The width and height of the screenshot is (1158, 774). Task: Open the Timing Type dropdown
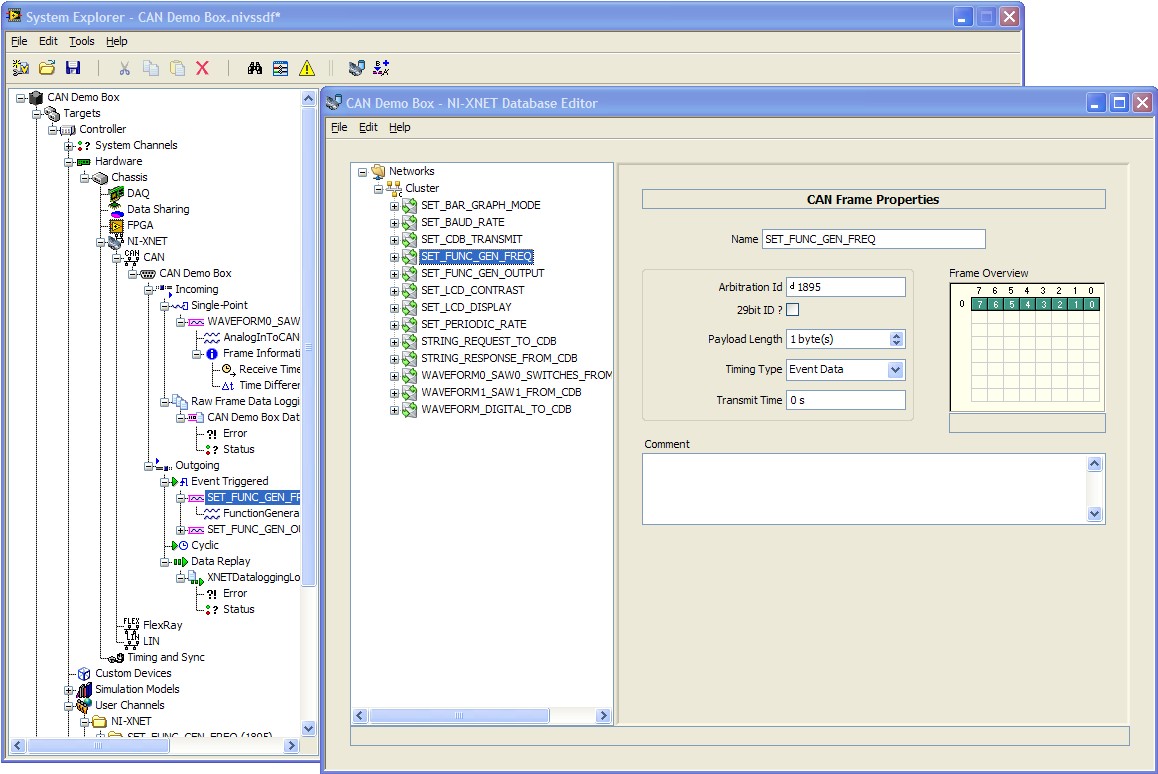click(896, 369)
